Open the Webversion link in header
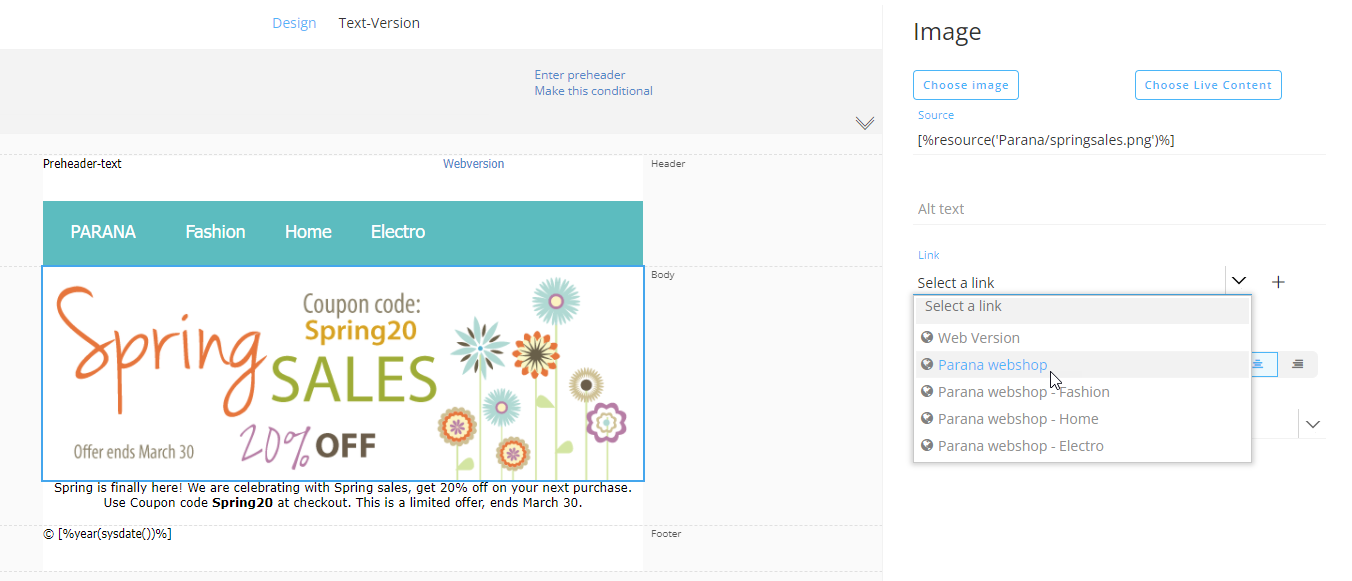 click(473, 164)
